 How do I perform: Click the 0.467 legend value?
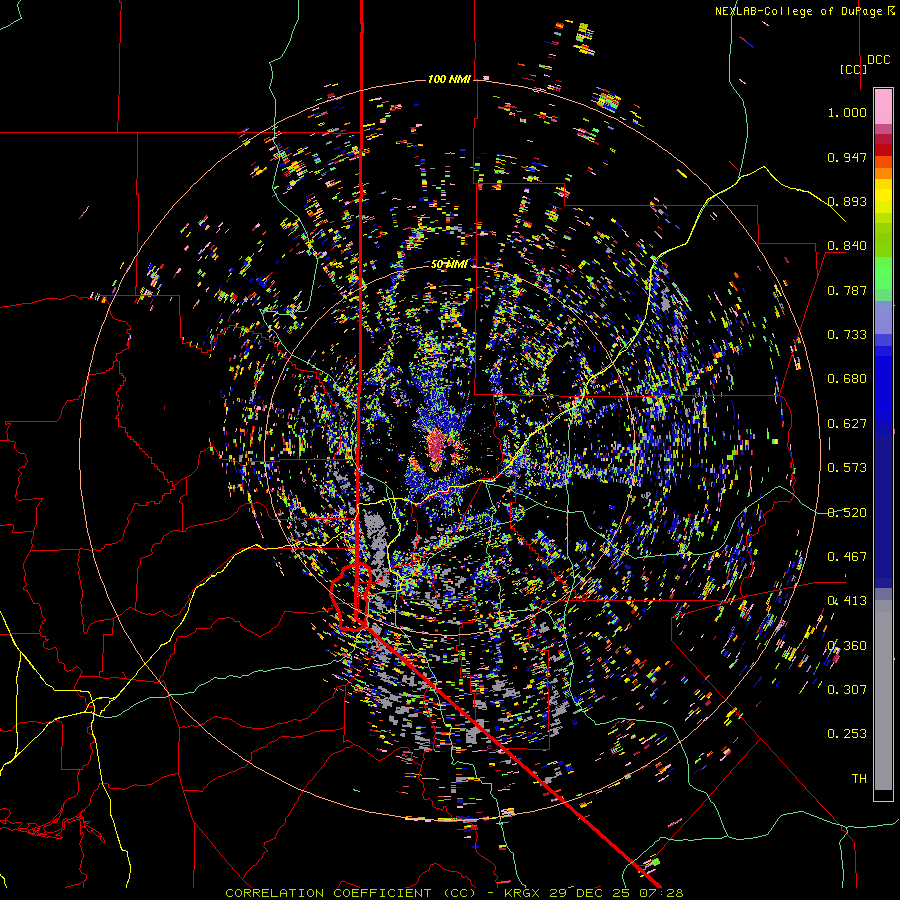(847, 557)
